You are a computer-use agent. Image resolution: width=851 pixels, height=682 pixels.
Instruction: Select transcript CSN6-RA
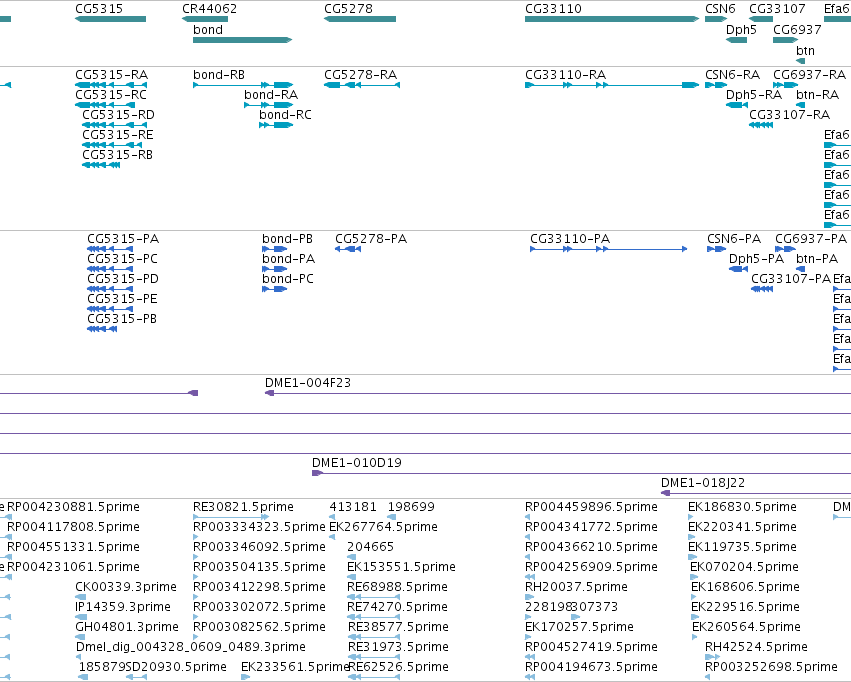tap(716, 85)
